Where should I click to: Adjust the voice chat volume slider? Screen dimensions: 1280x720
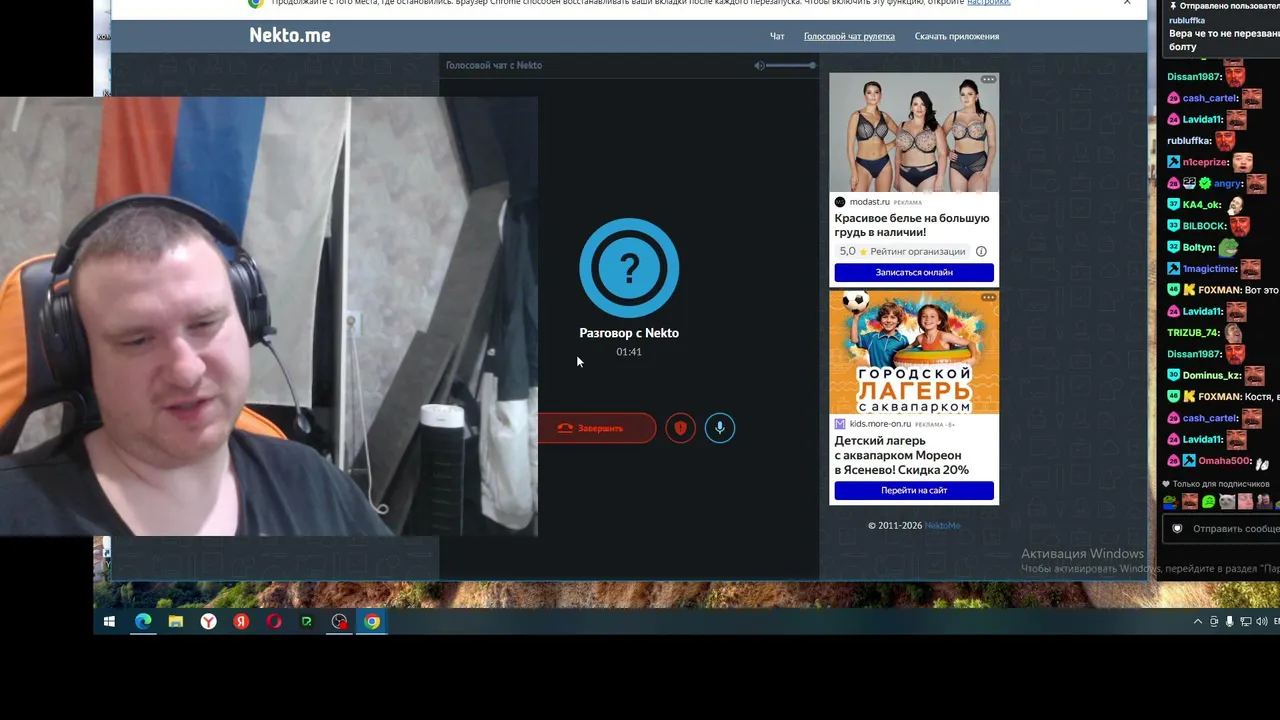(x=792, y=65)
